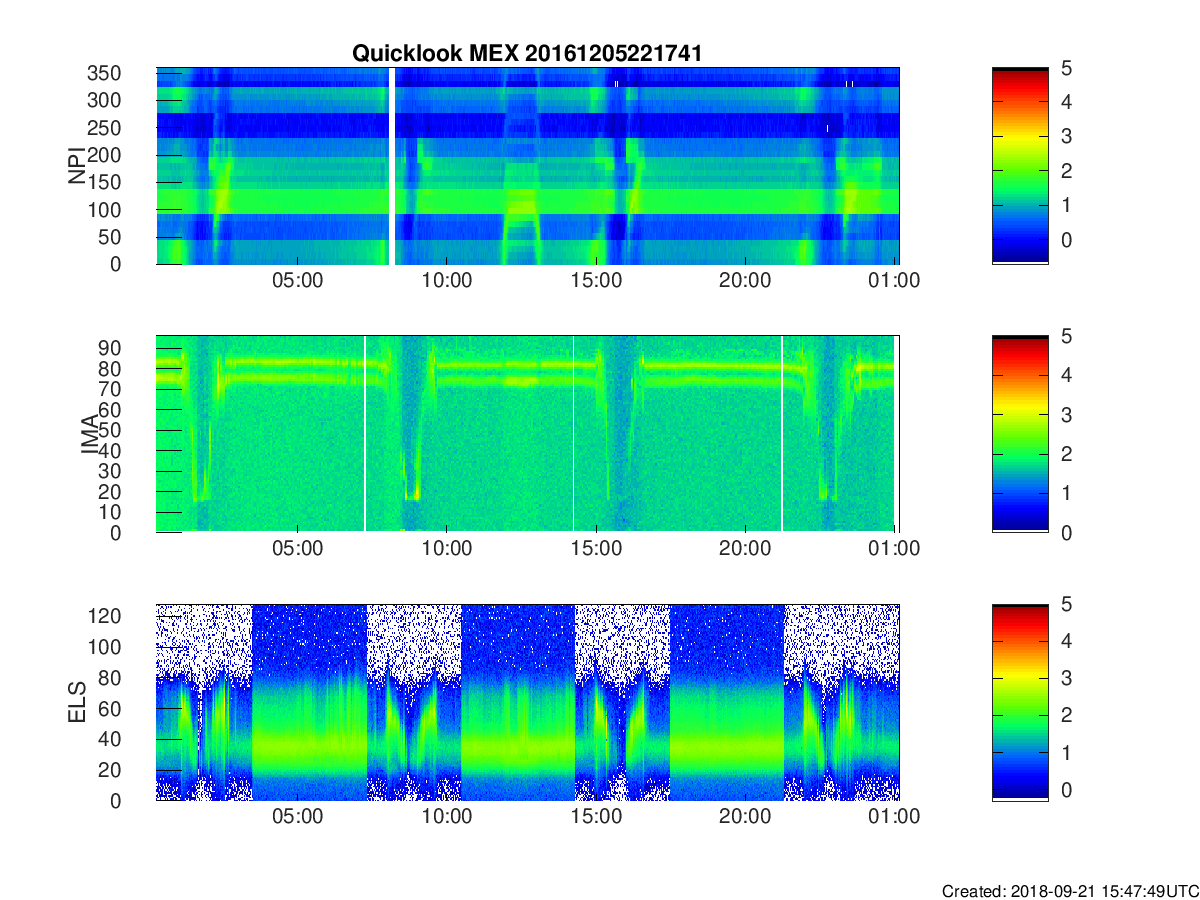Click the ELS spectrogram plot area

click(528, 703)
